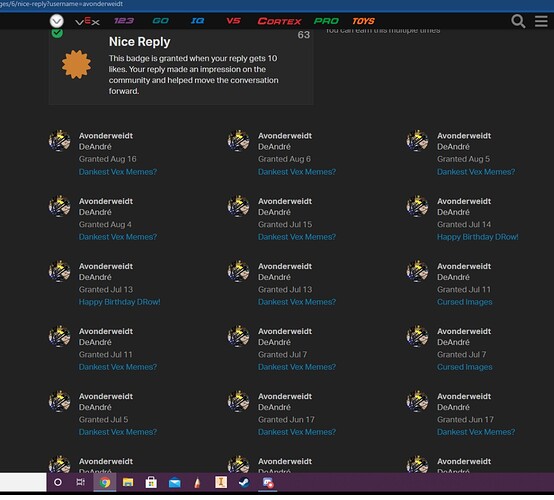Open Google Chrome in the taskbar

(105, 482)
